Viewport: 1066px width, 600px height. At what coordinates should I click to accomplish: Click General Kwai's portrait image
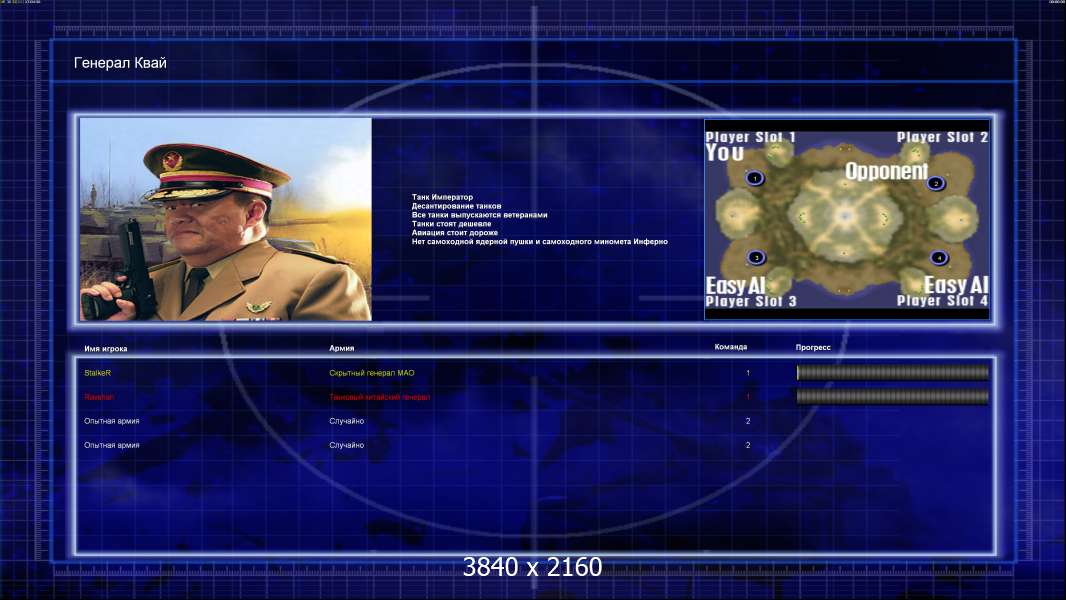pos(226,219)
